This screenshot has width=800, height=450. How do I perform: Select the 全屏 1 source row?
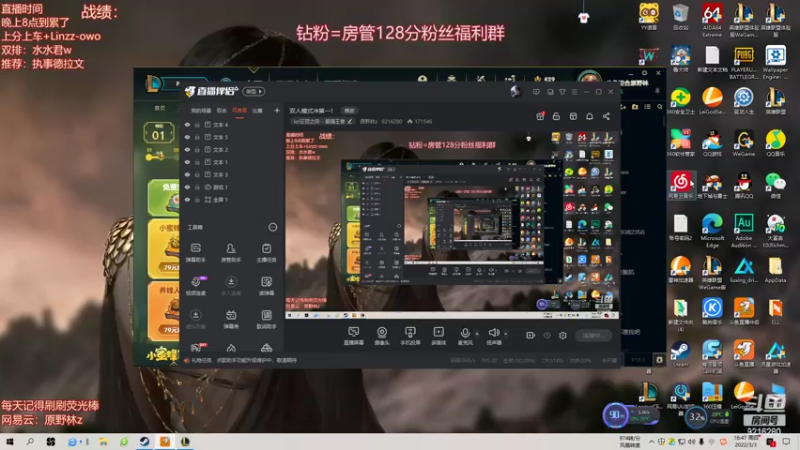point(232,199)
